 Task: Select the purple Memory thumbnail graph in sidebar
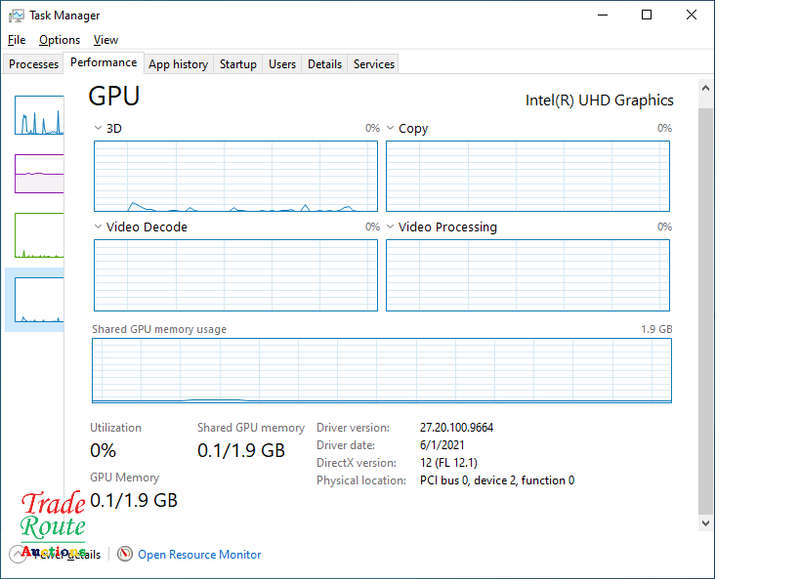pos(39,173)
